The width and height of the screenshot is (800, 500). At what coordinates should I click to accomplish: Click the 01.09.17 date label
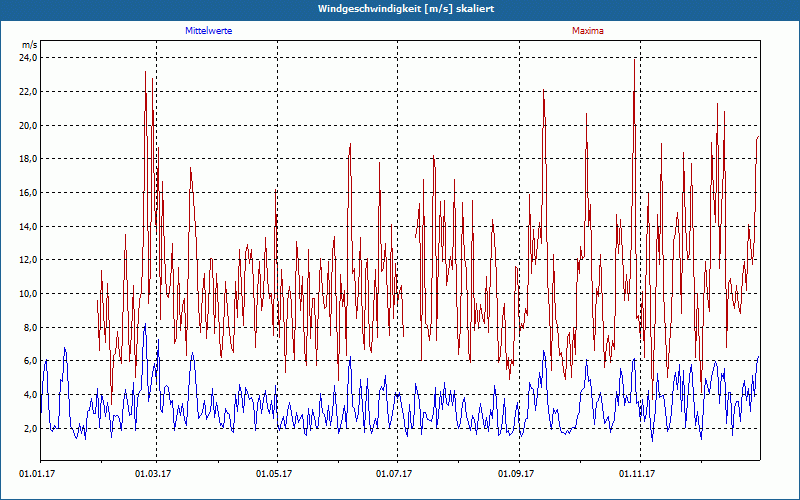[516, 474]
